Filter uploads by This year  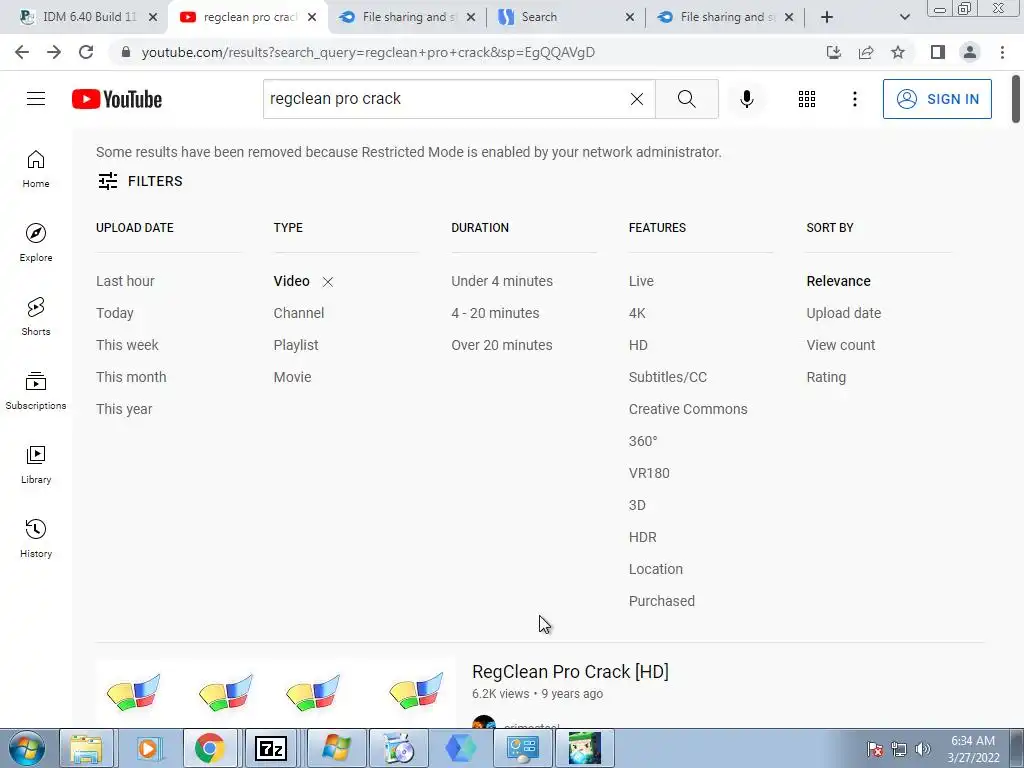[124, 409]
